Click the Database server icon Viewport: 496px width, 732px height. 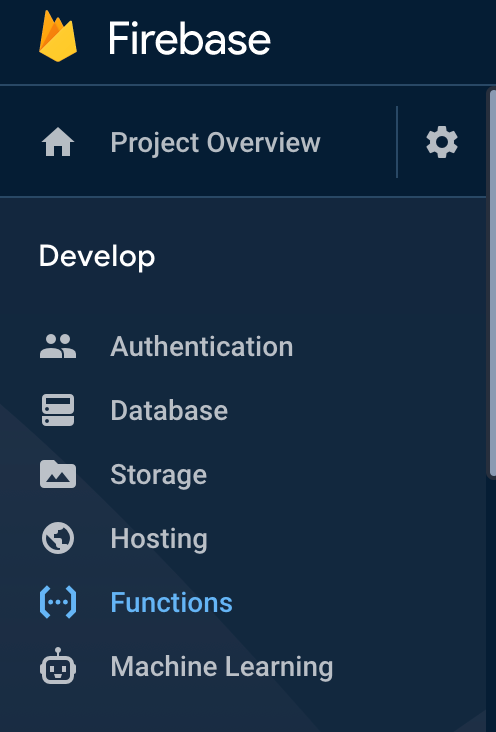58,410
